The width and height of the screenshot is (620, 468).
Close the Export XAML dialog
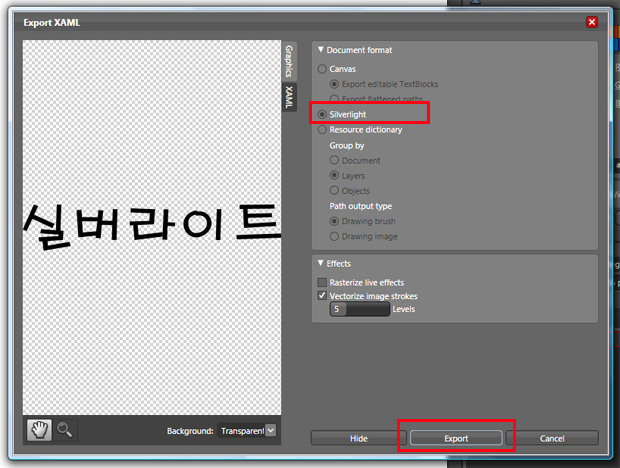(592, 22)
